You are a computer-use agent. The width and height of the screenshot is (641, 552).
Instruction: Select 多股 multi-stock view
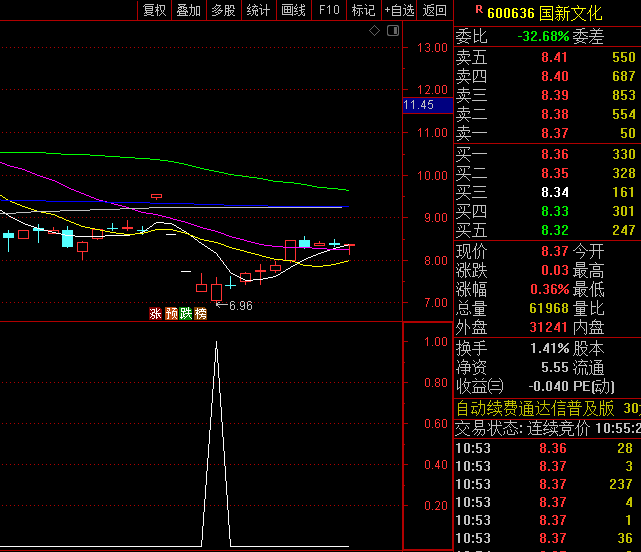(x=223, y=10)
